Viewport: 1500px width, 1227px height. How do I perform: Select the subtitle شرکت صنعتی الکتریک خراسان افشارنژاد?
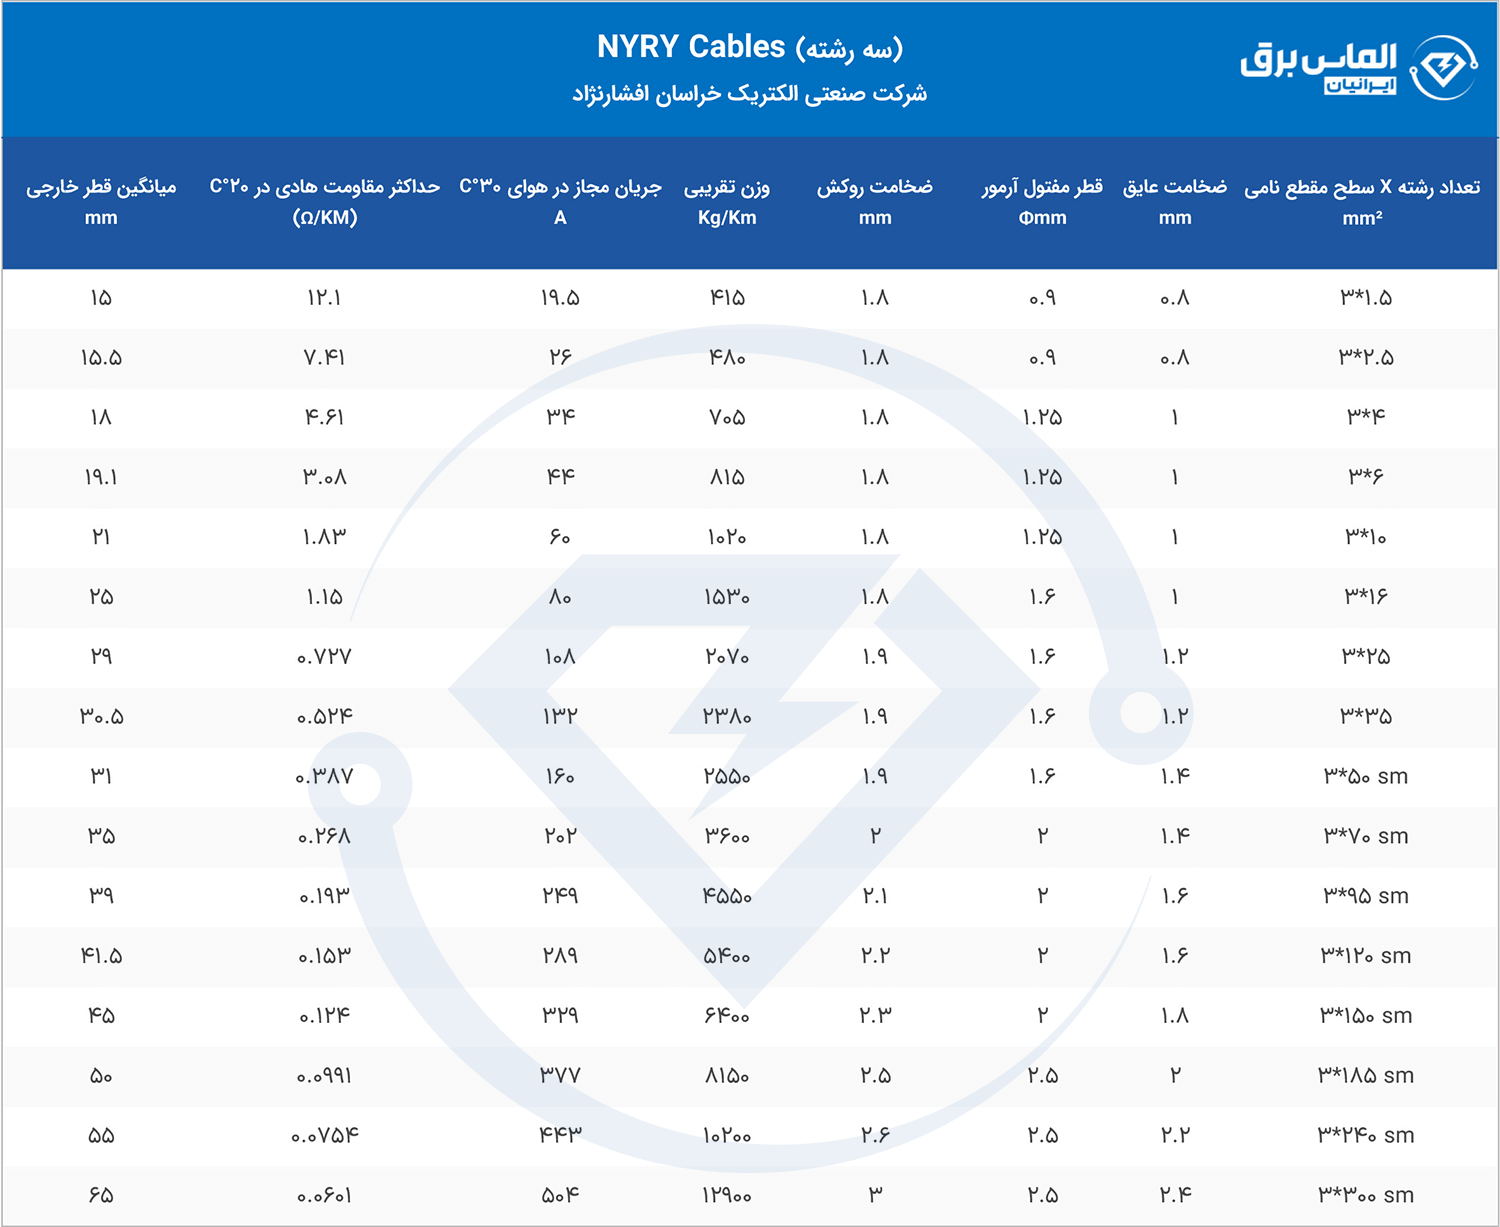pyautogui.click(x=749, y=94)
